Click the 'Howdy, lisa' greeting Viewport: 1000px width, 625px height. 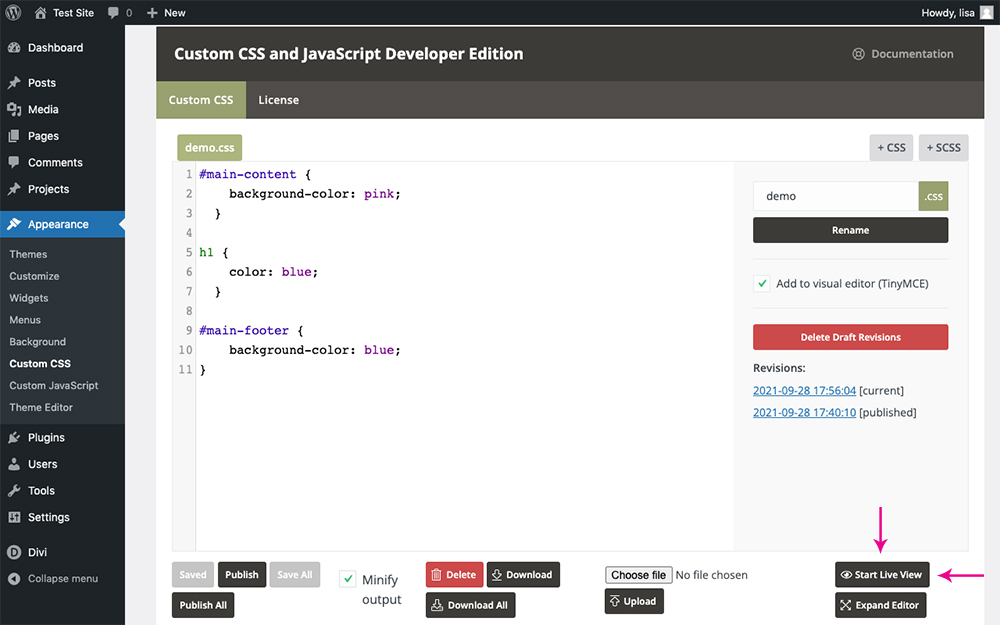pos(948,13)
